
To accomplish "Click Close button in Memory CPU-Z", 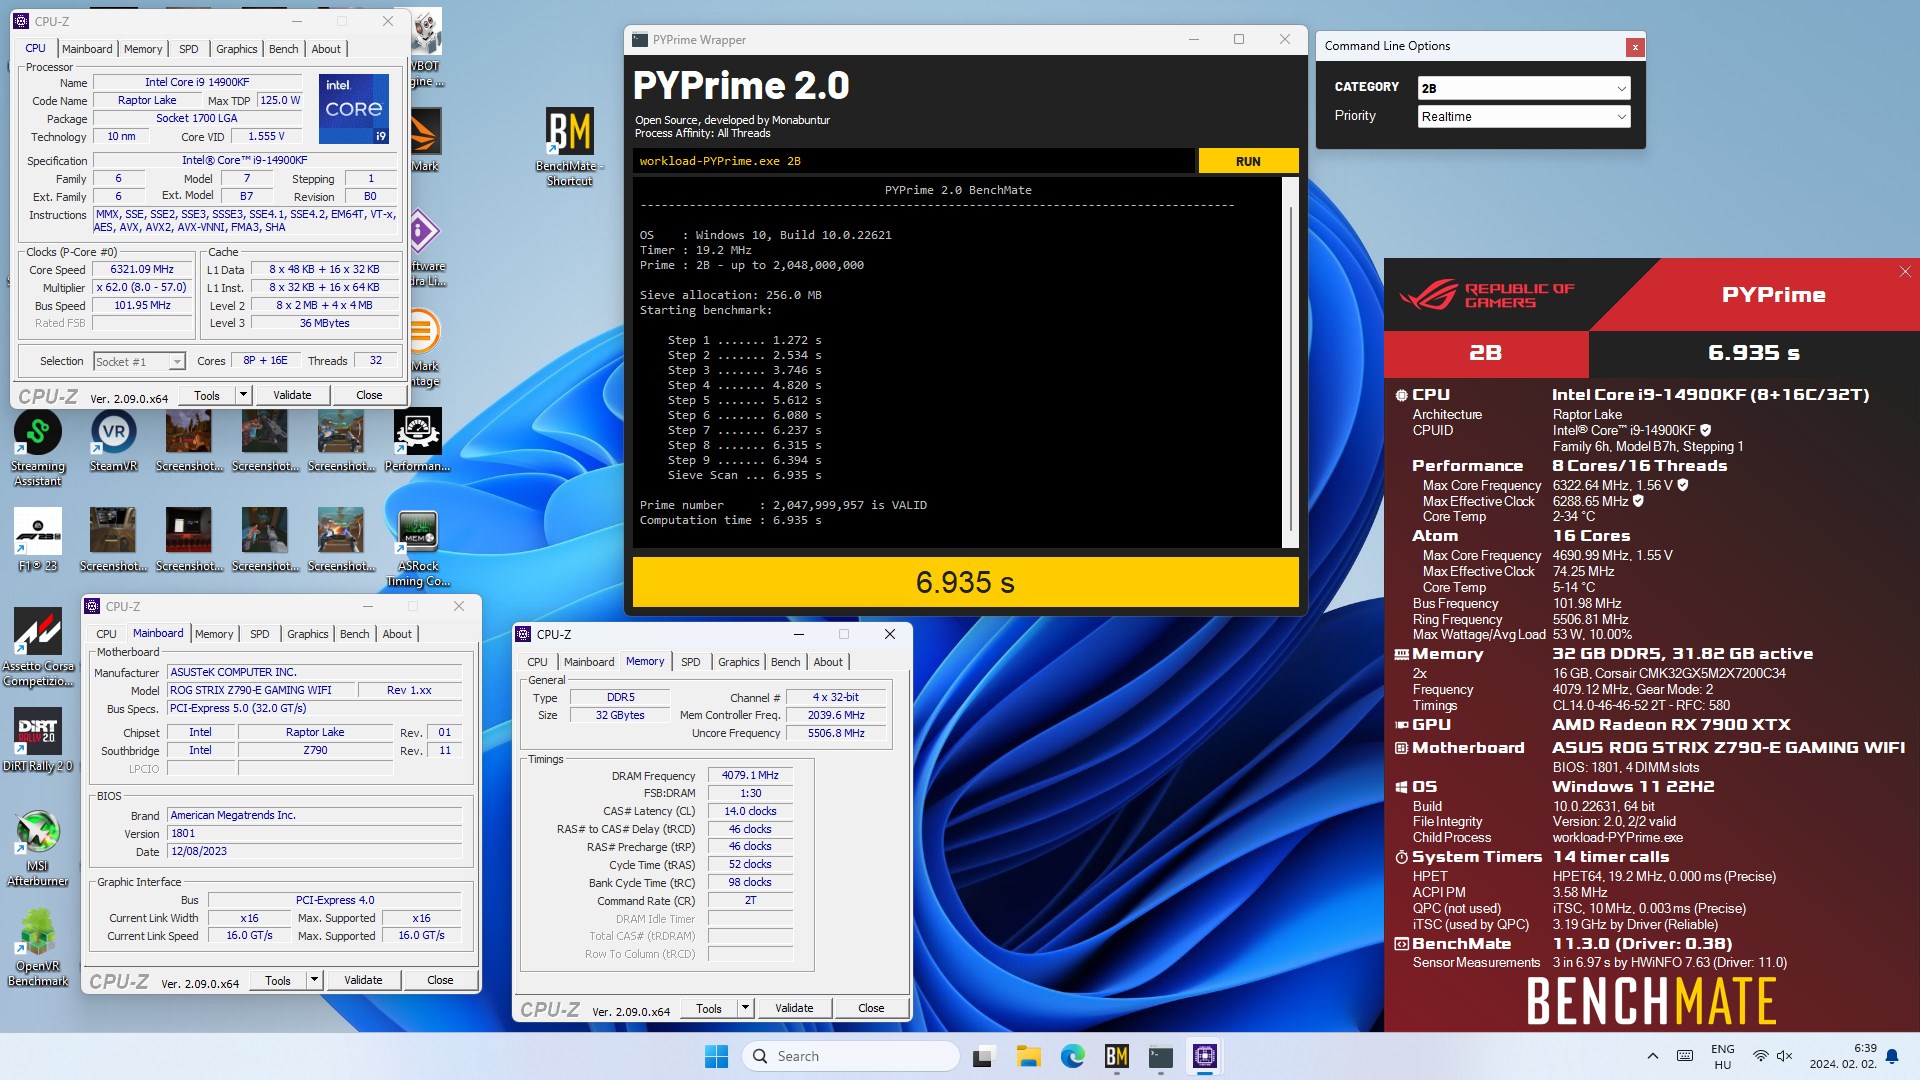I will click(x=871, y=1008).
